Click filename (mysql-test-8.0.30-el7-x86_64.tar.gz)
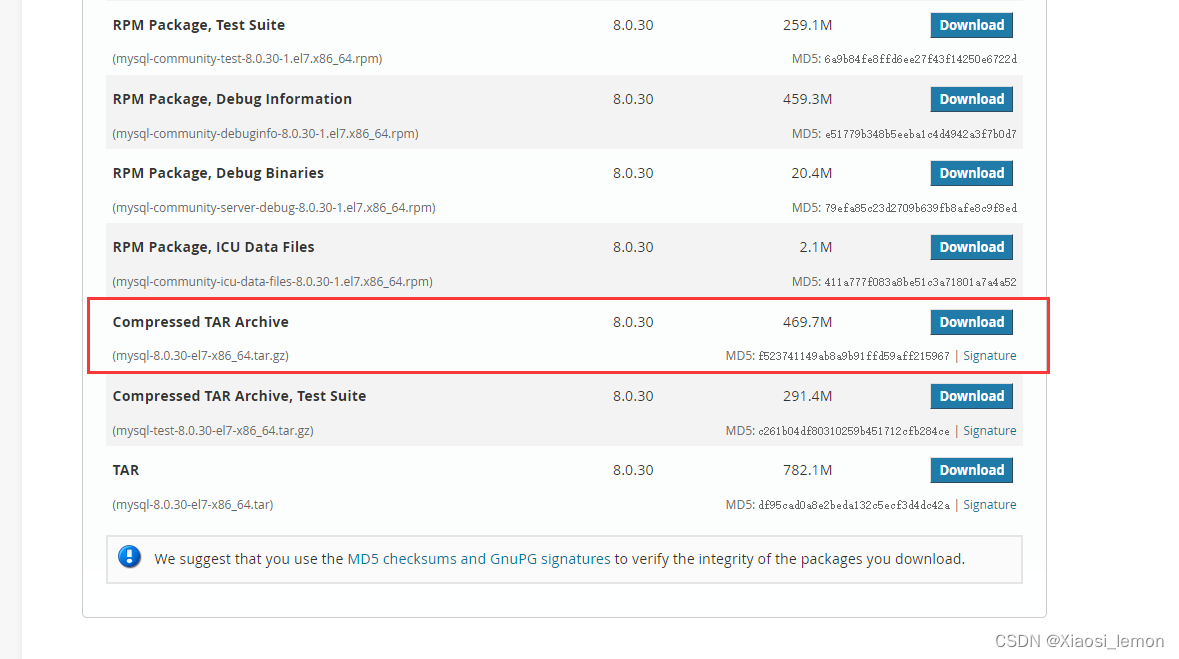Viewport: 1179px width, 659px height. pyautogui.click(x=213, y=430)
